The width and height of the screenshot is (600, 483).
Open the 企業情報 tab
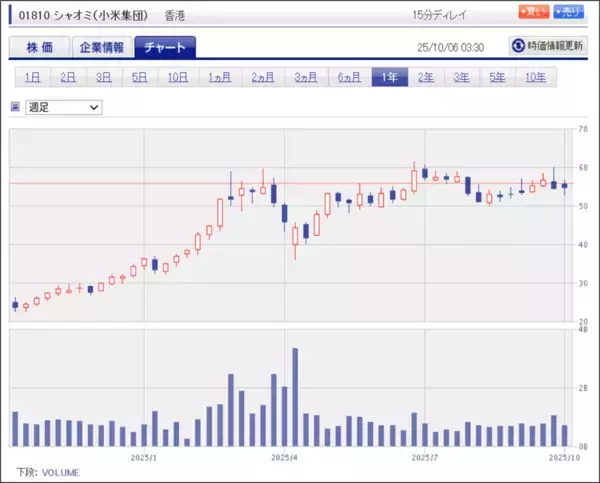coord(102,47)
